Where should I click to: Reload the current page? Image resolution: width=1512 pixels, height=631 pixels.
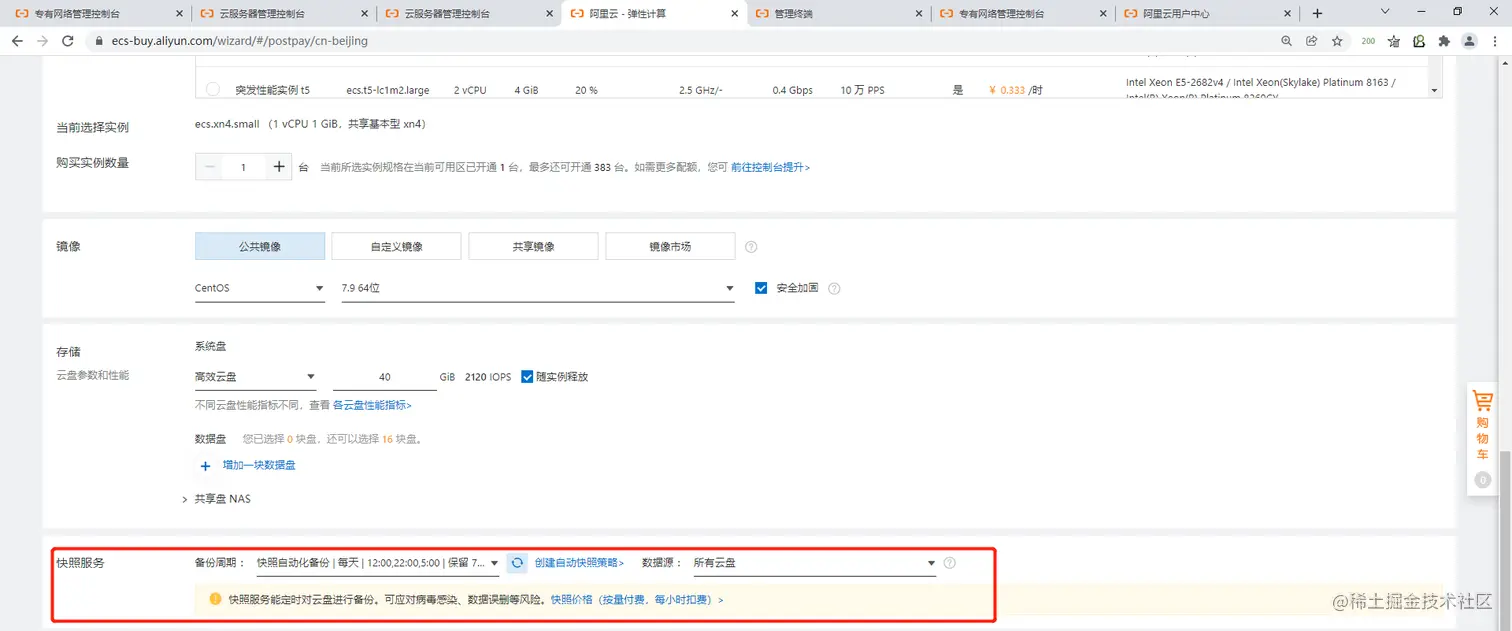68,41
